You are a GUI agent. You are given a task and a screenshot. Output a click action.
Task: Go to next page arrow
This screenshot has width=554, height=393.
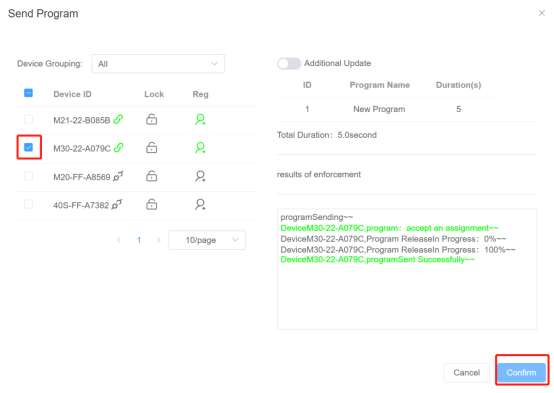(159, 240)
